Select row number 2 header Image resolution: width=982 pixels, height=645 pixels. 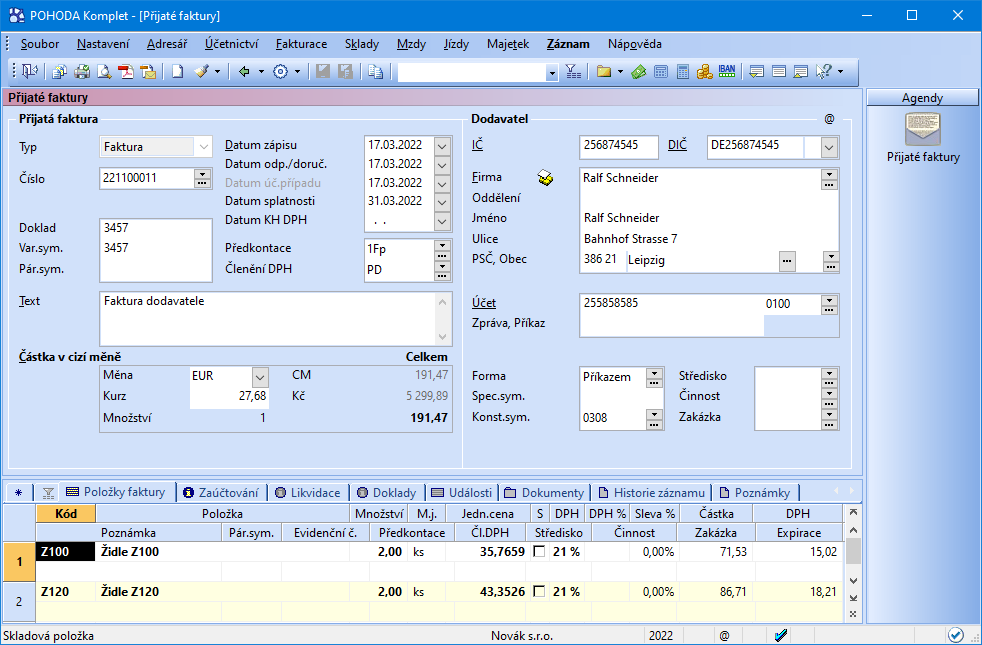pyautogui.click(x=19, y=601)
